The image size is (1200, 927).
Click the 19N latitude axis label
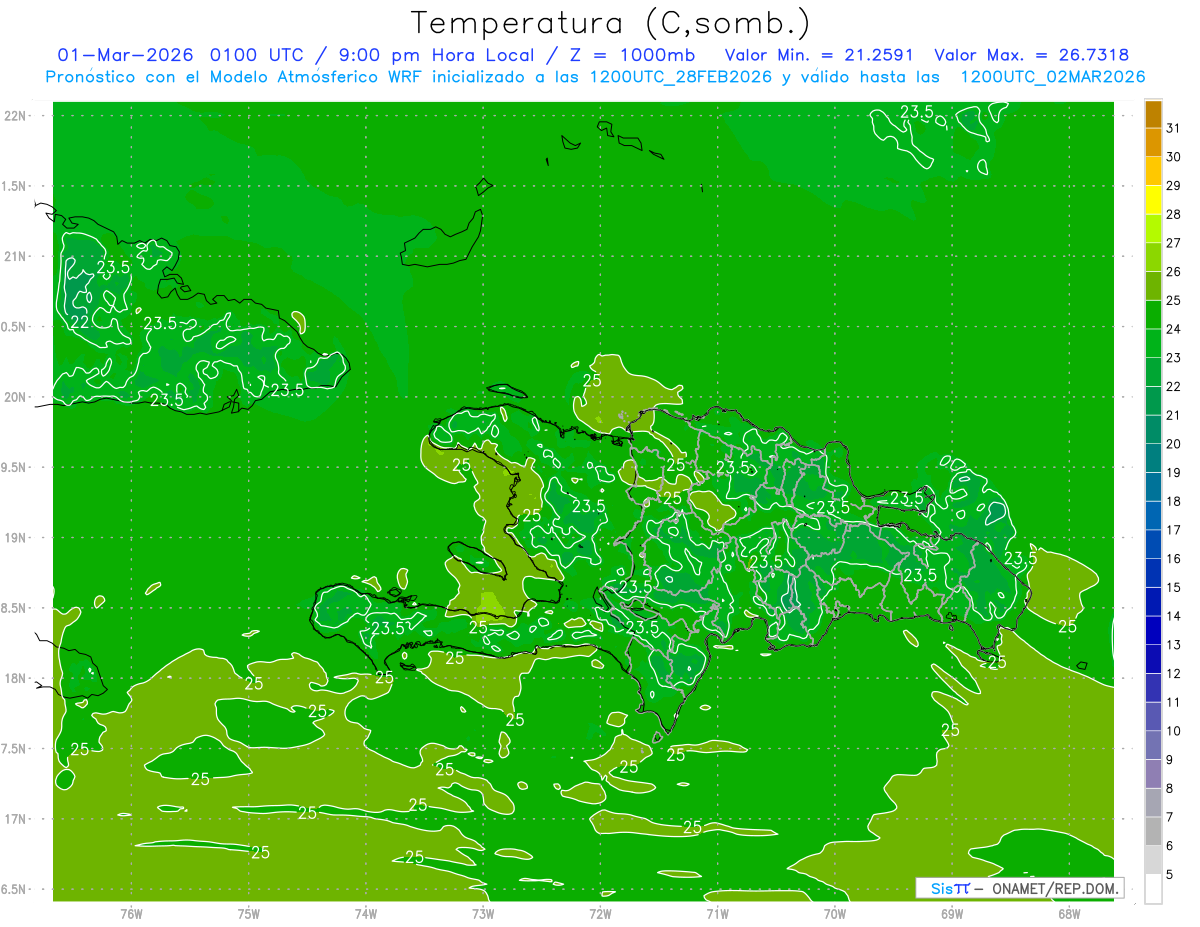coord(14,538)
